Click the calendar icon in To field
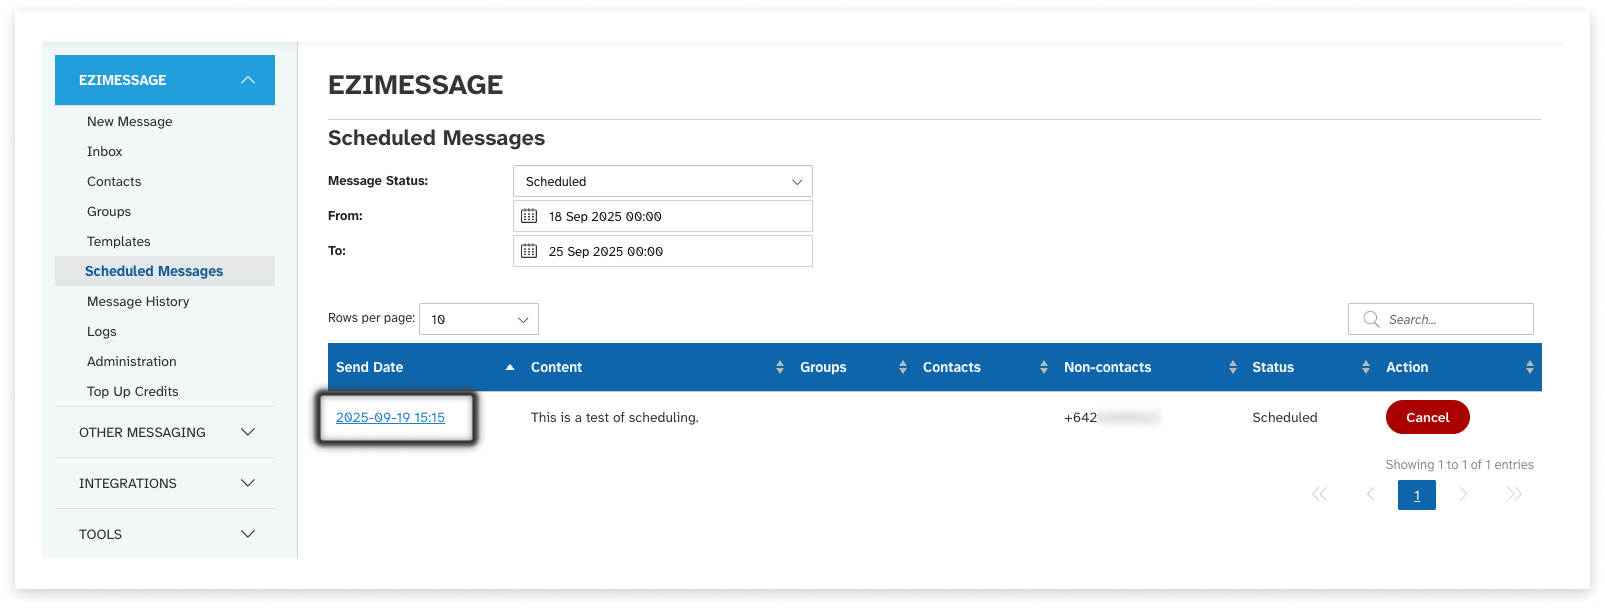 tap(529, 251)
